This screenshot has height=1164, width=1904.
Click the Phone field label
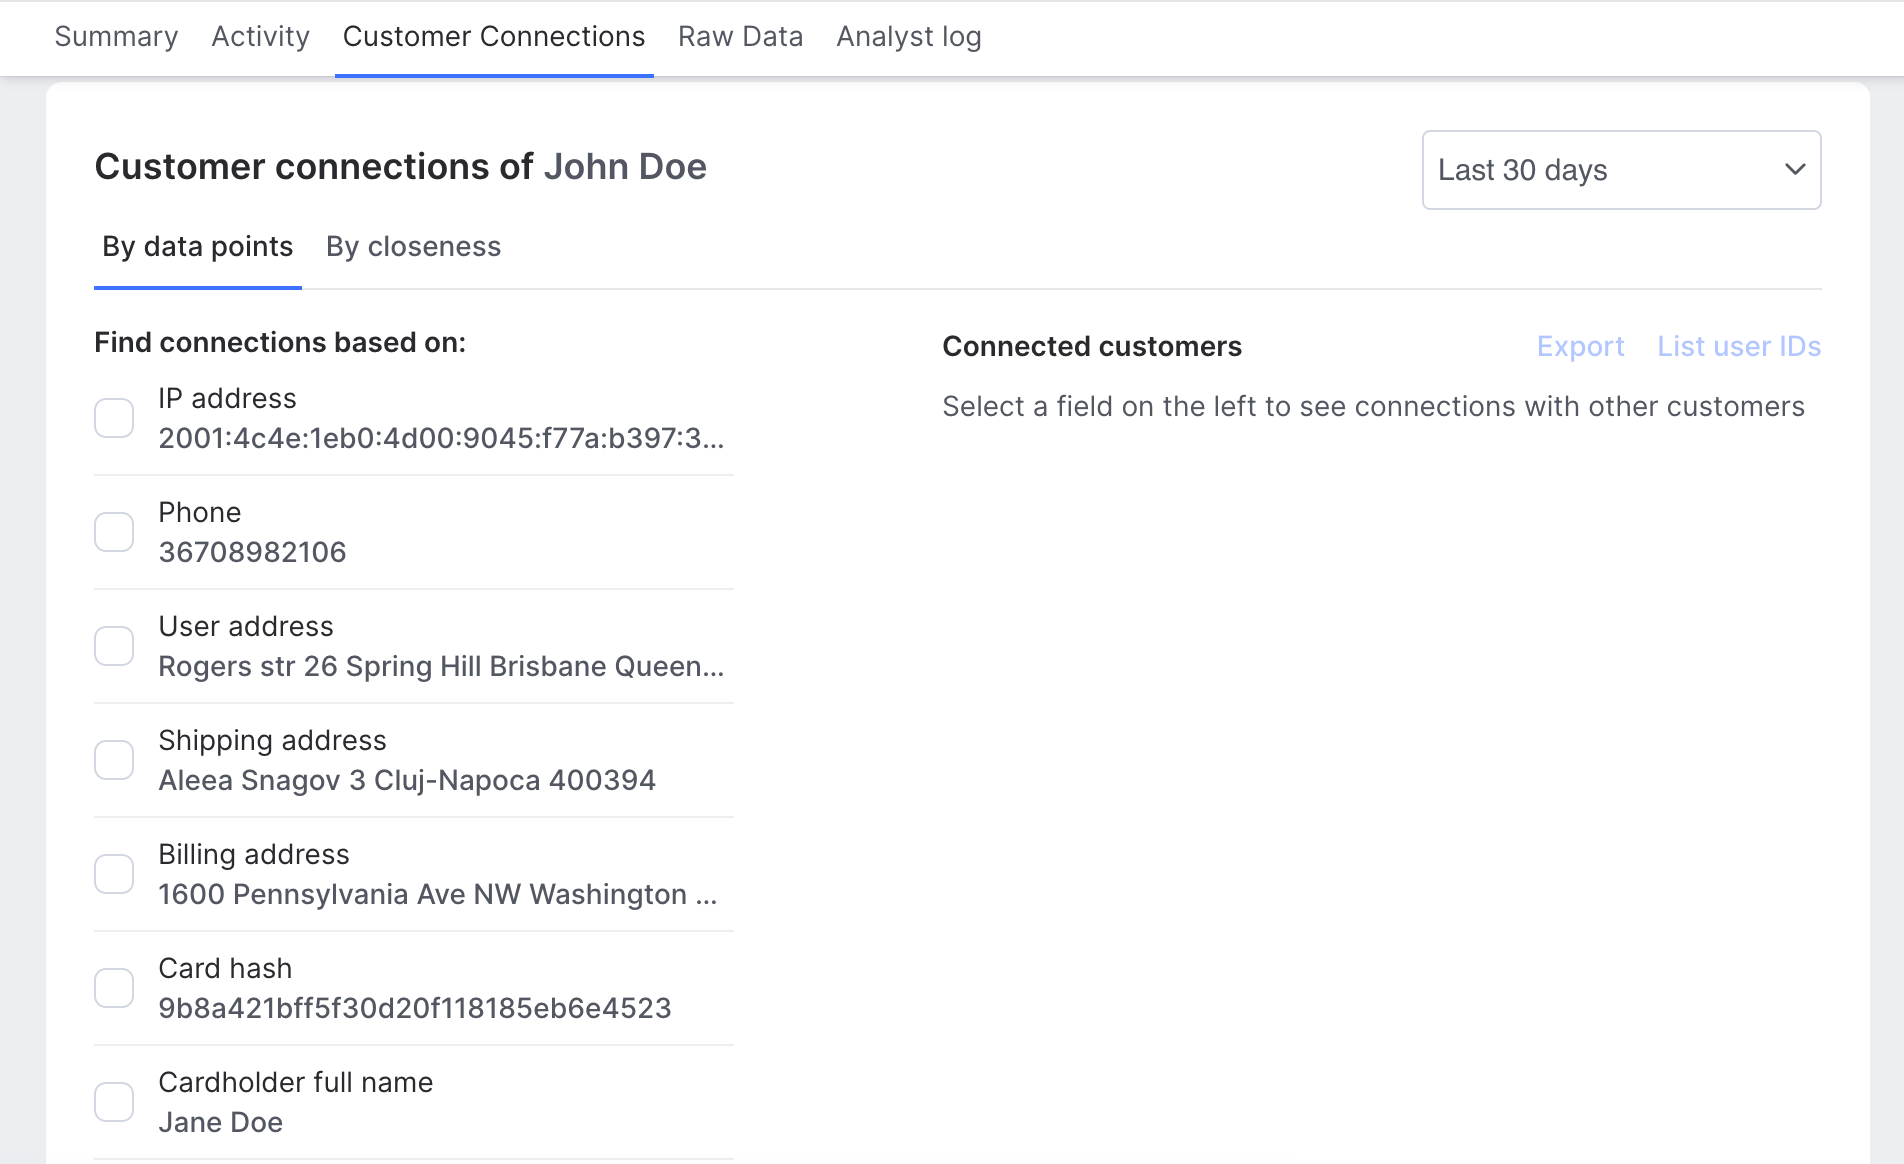point(200,512)
